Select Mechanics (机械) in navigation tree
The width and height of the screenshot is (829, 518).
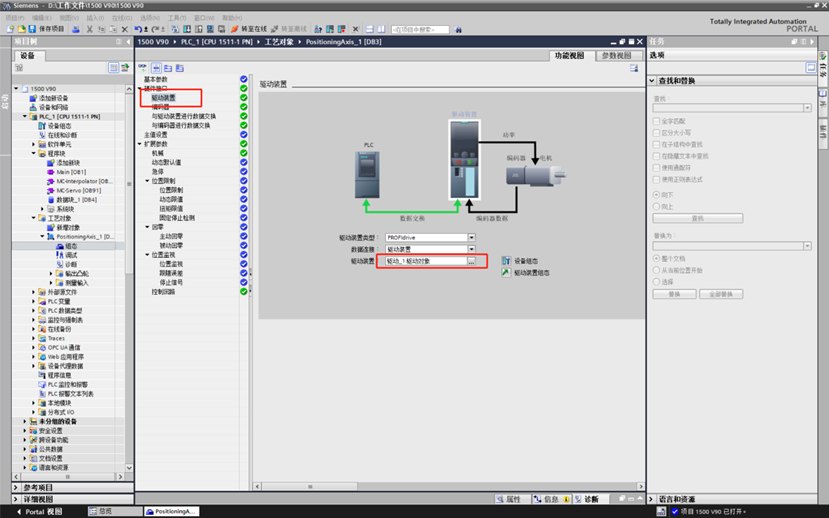tap(158, 153)
